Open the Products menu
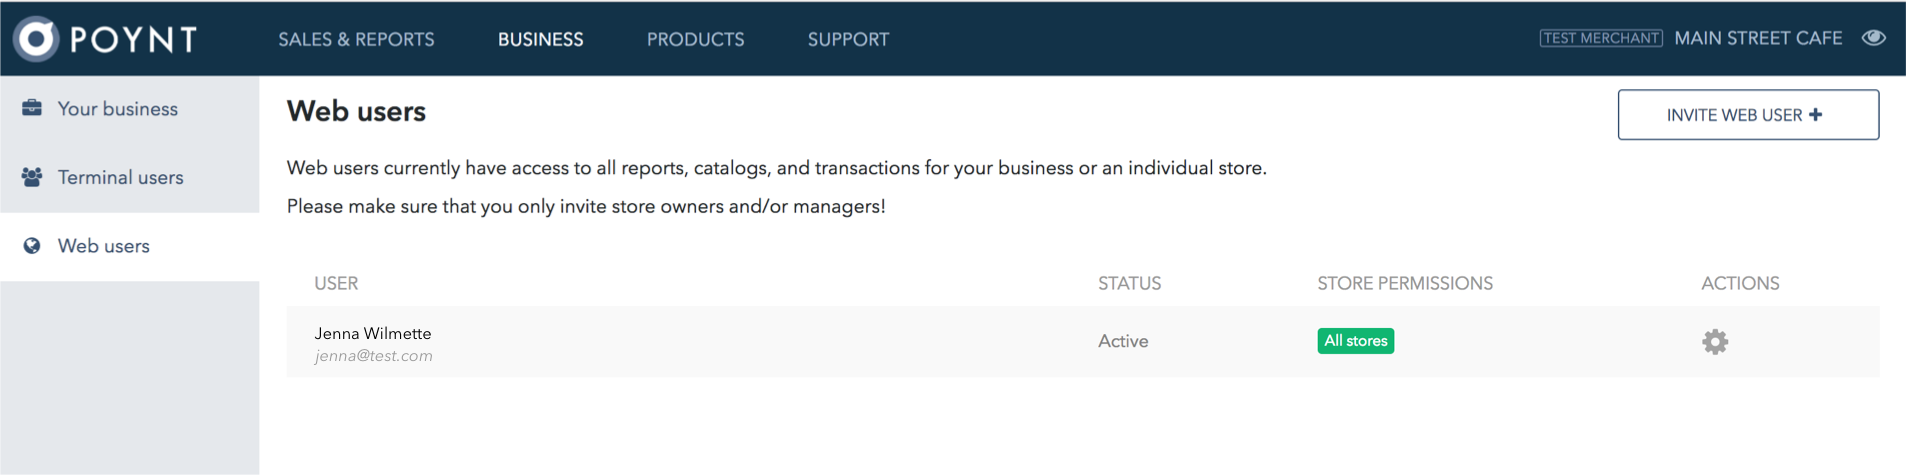 point(695,39)
